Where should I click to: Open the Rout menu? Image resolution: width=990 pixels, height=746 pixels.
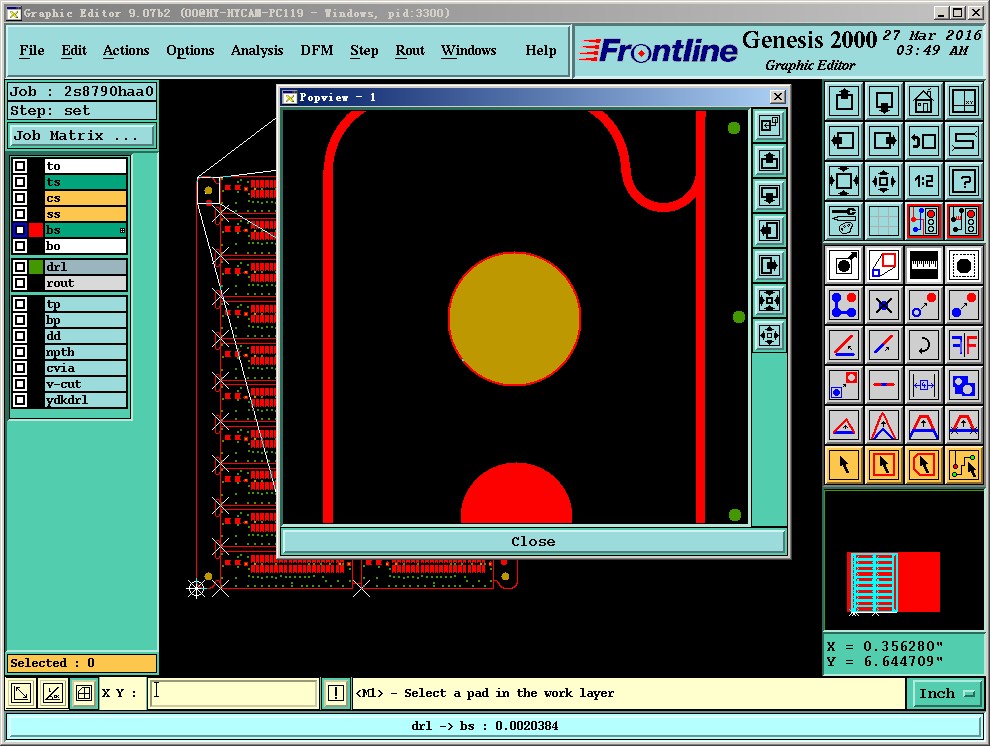[x=410, y=50]
